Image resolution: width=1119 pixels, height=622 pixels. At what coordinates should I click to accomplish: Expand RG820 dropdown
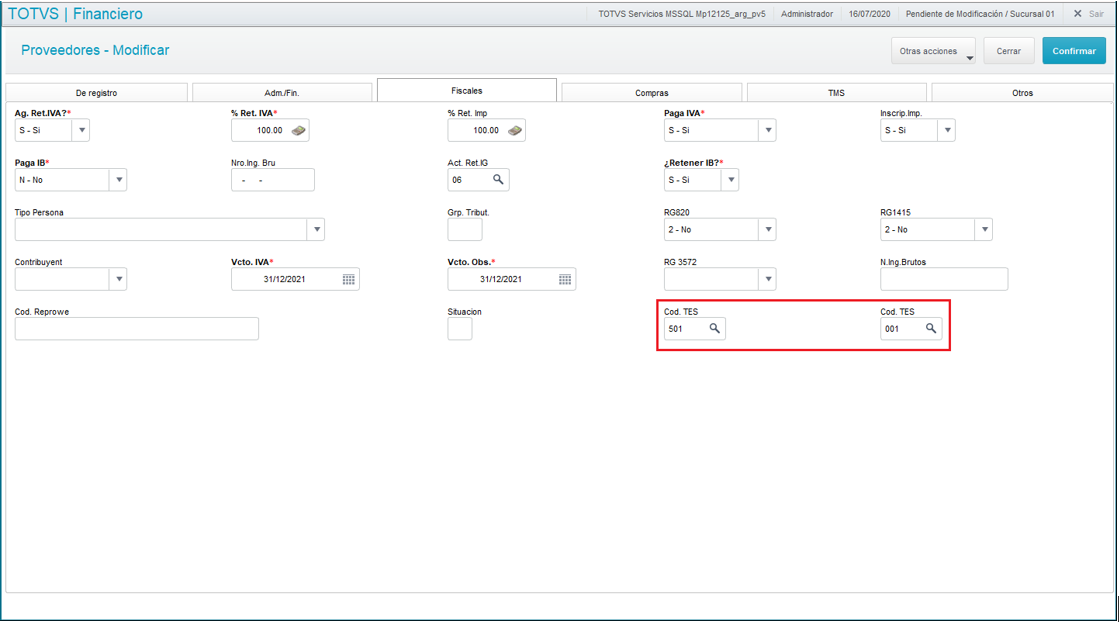click(768, 230)
